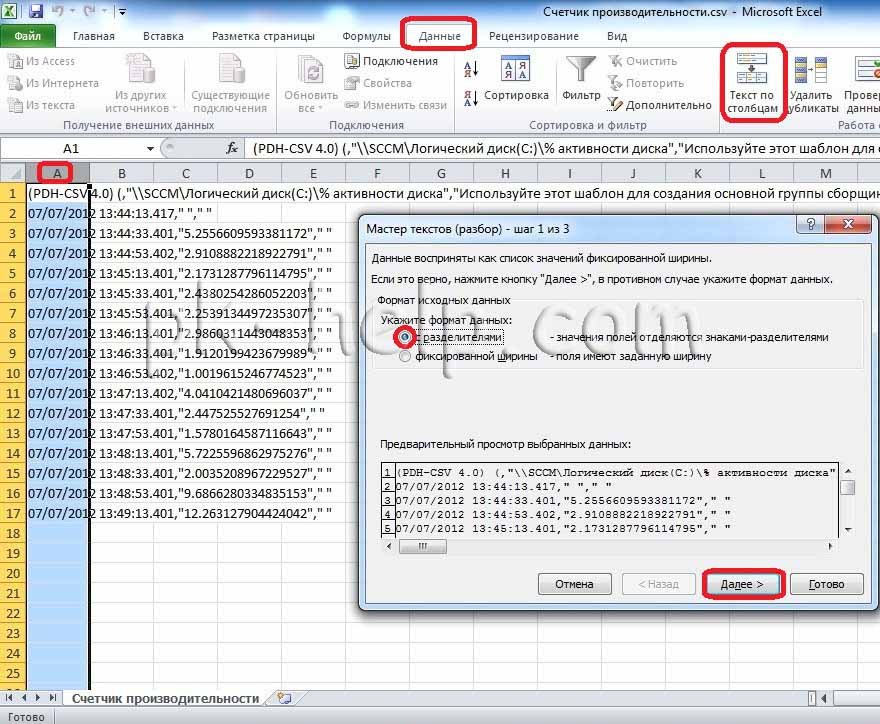
Task: Click Очистить filter
Action: coord(643,61)
